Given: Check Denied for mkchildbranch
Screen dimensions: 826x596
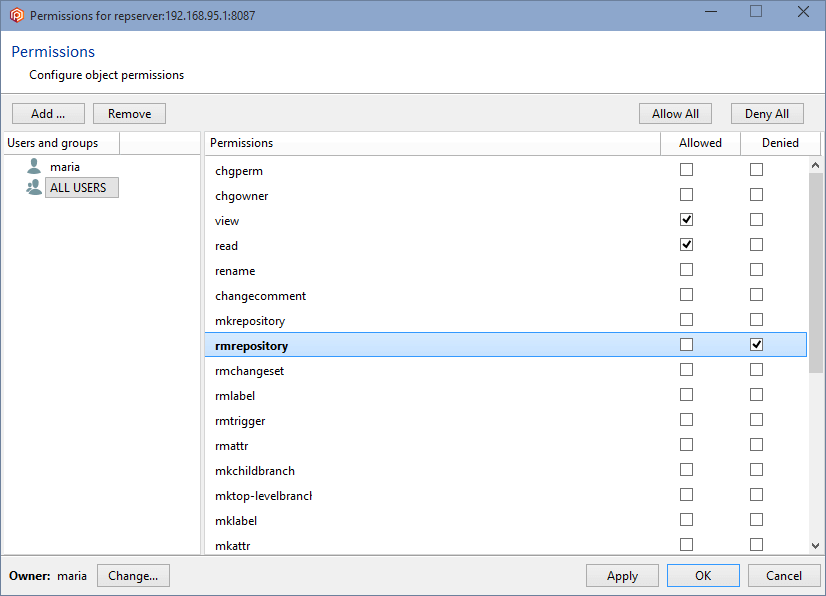Looking at the screenshot, I should pos(756,470).
